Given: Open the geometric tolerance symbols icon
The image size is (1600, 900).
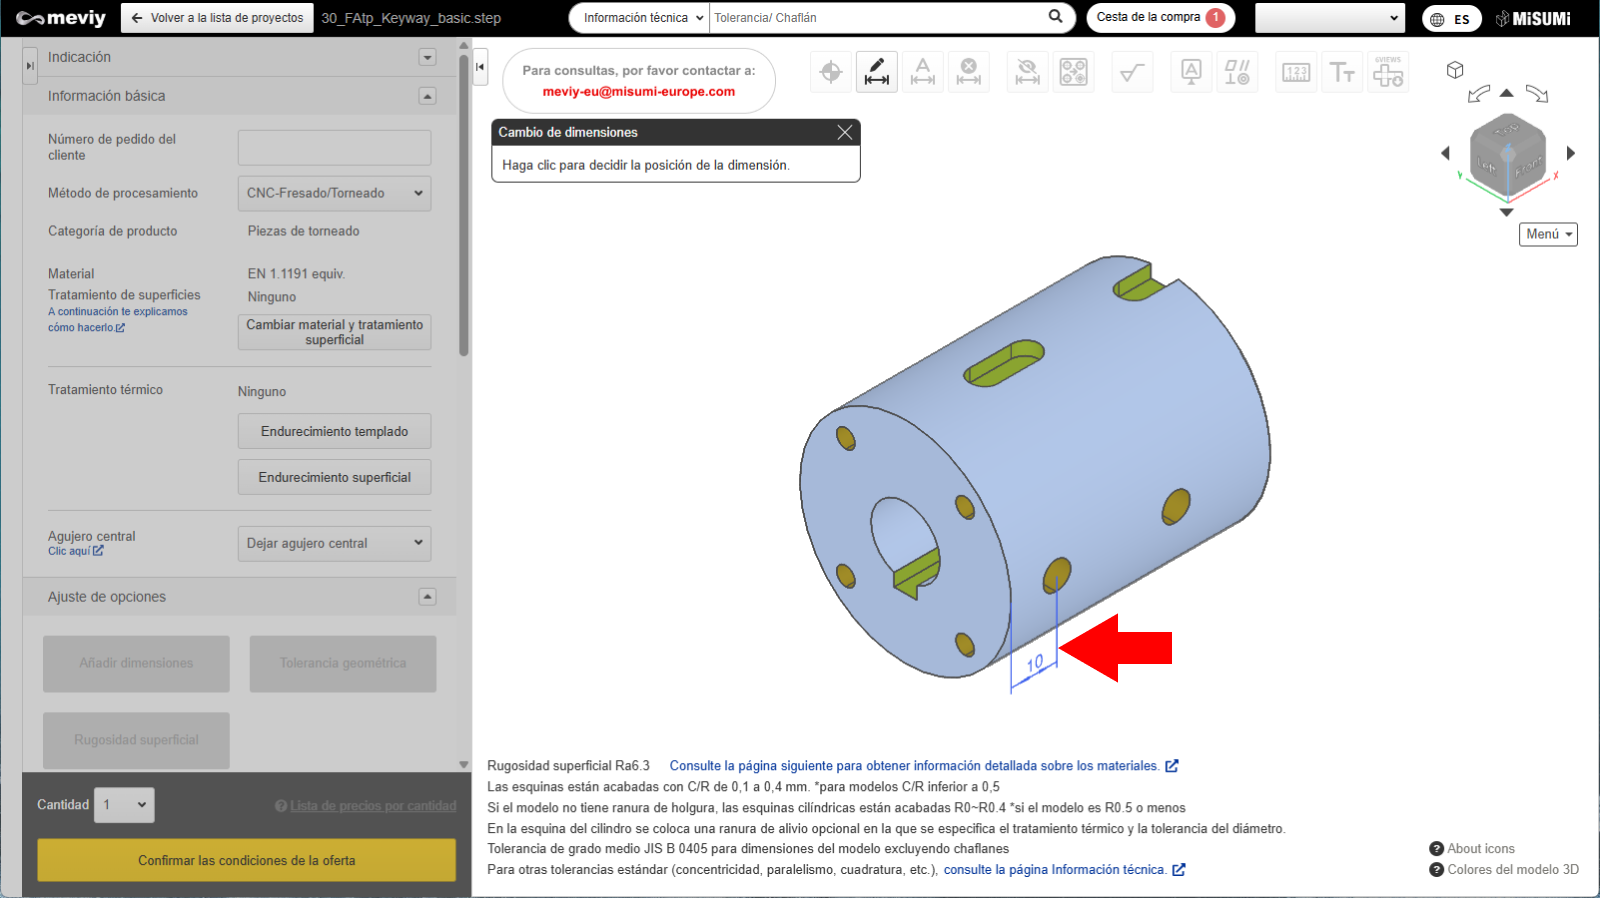Looking at the screenshot, I should [x=1237, y=72].
